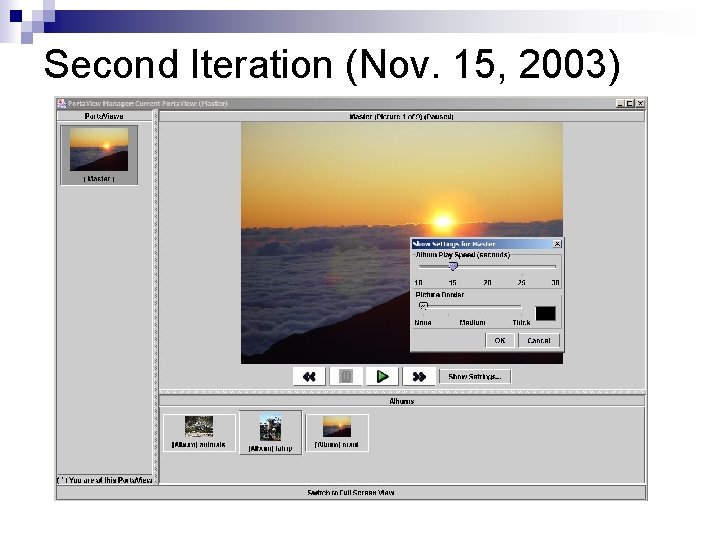
Task: Click the 'Thick' border label
Action: [x=521, y=323]
